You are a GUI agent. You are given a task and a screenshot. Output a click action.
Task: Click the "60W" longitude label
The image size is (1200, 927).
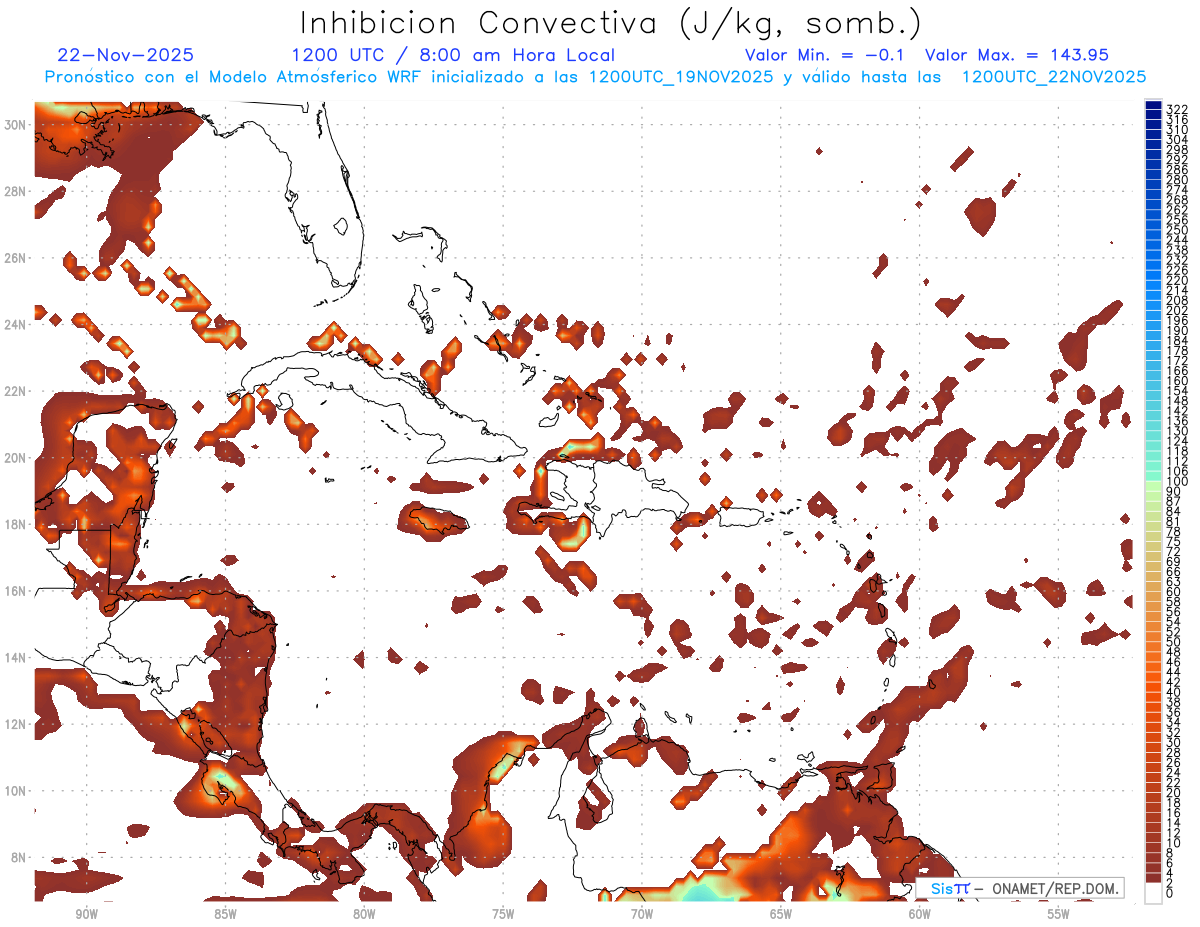tap(920, 914)
